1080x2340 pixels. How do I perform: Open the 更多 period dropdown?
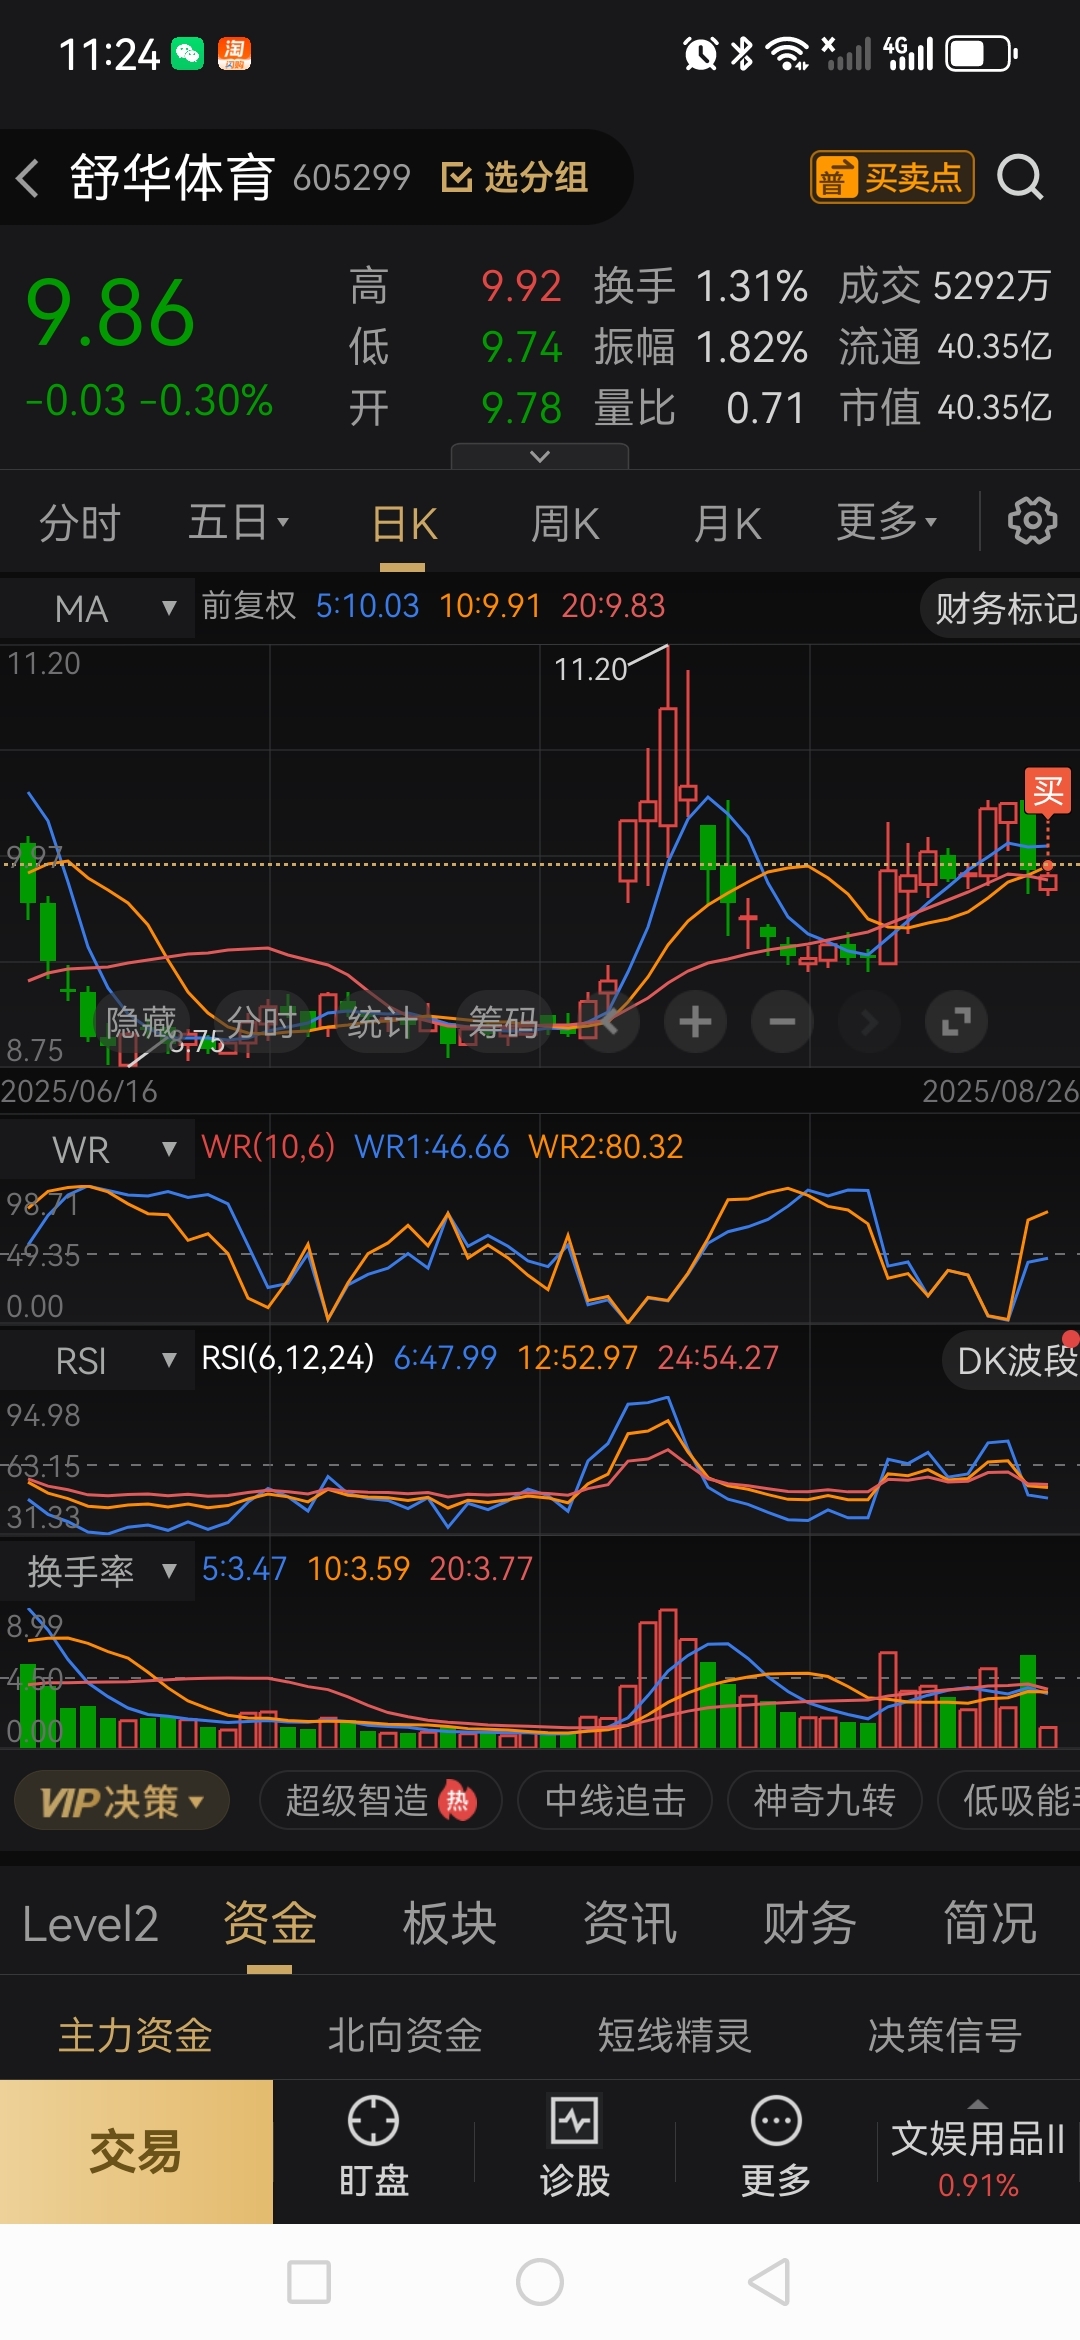tap(886, 522)
